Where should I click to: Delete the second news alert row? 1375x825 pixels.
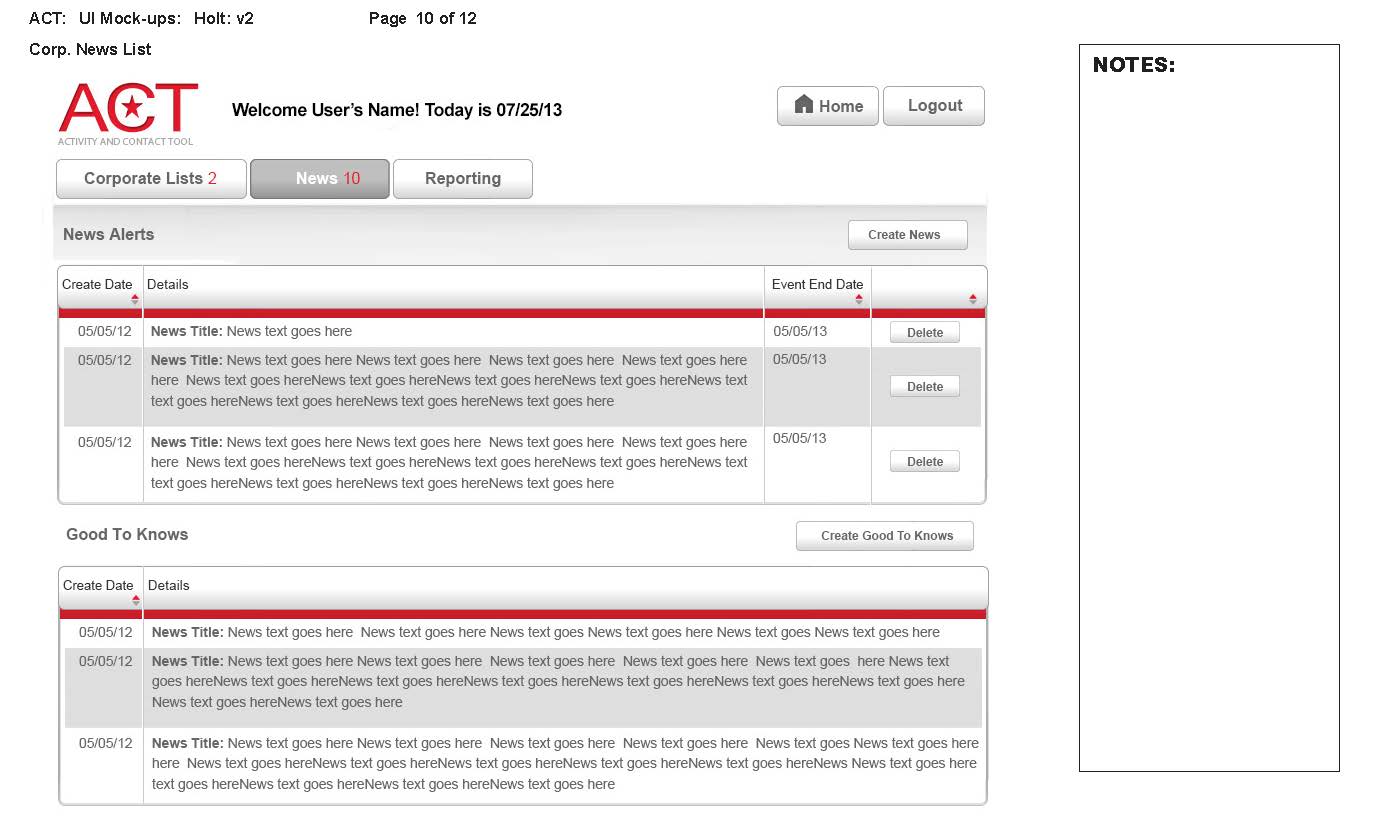tap(924, 387)
